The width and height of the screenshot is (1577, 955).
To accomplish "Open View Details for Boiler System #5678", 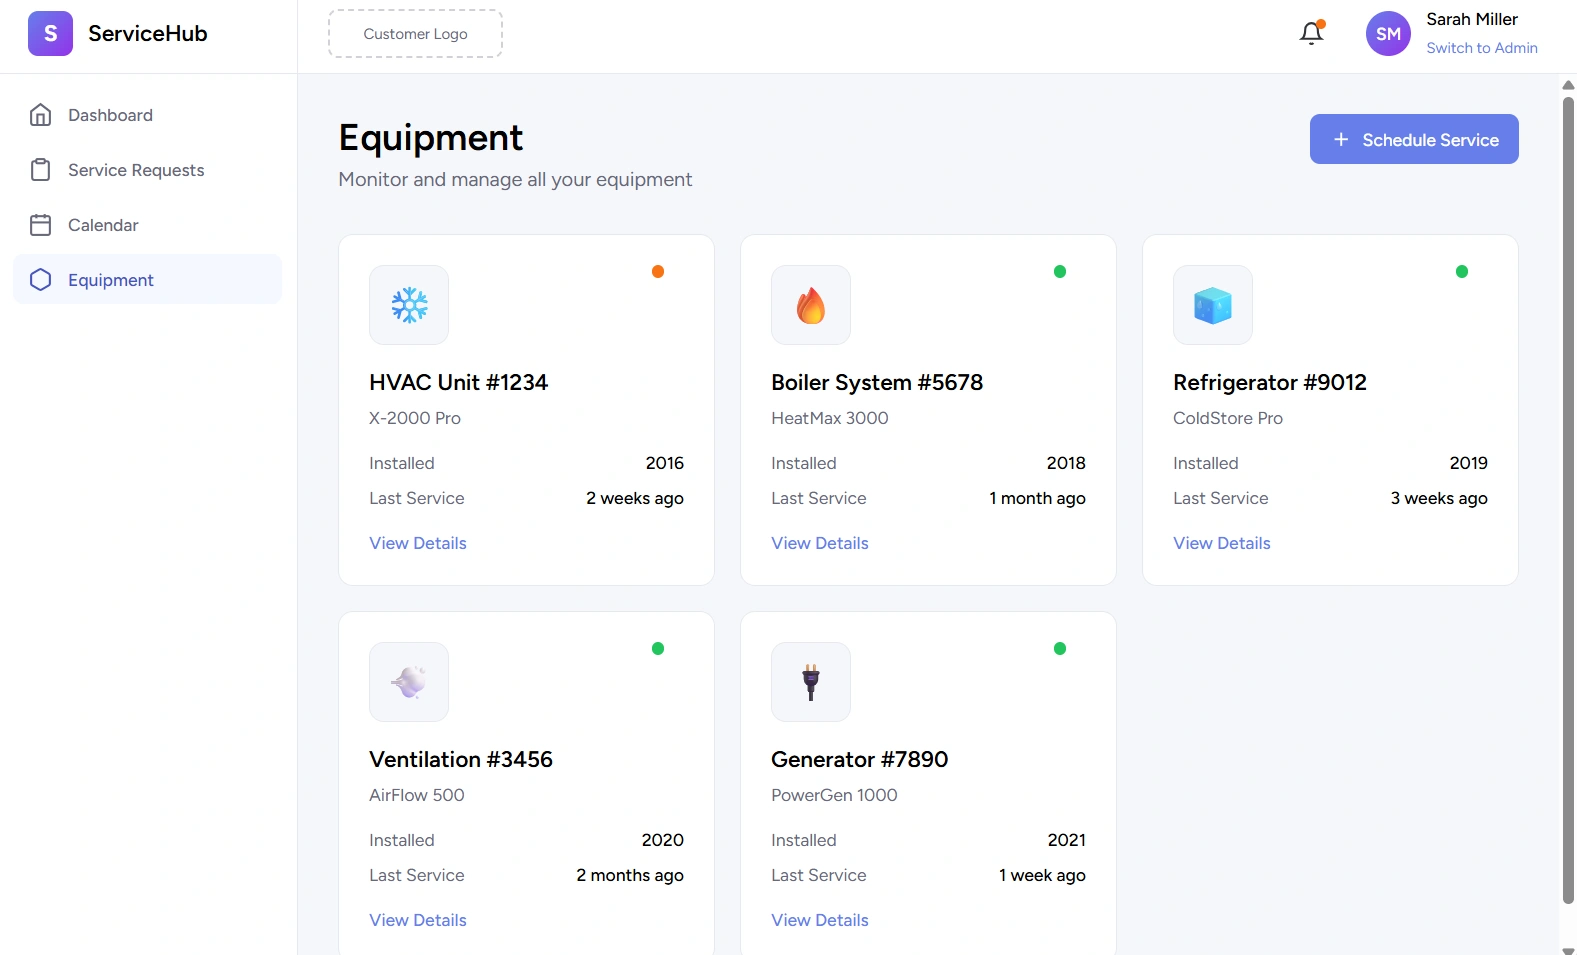I will coord(820,543).
